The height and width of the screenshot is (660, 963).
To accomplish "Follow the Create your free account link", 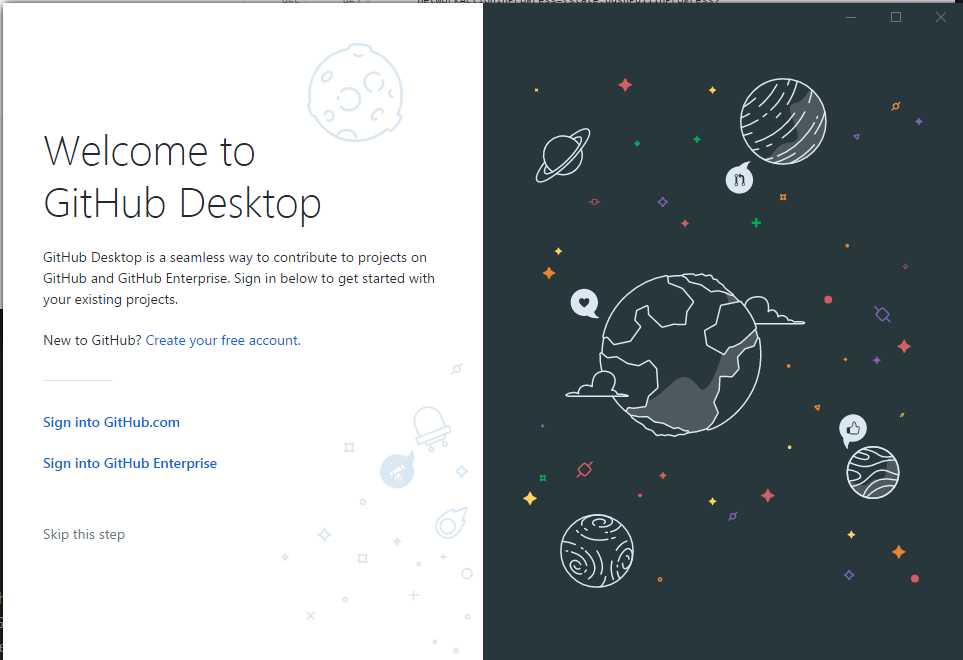I will click(x=221, y=340).
